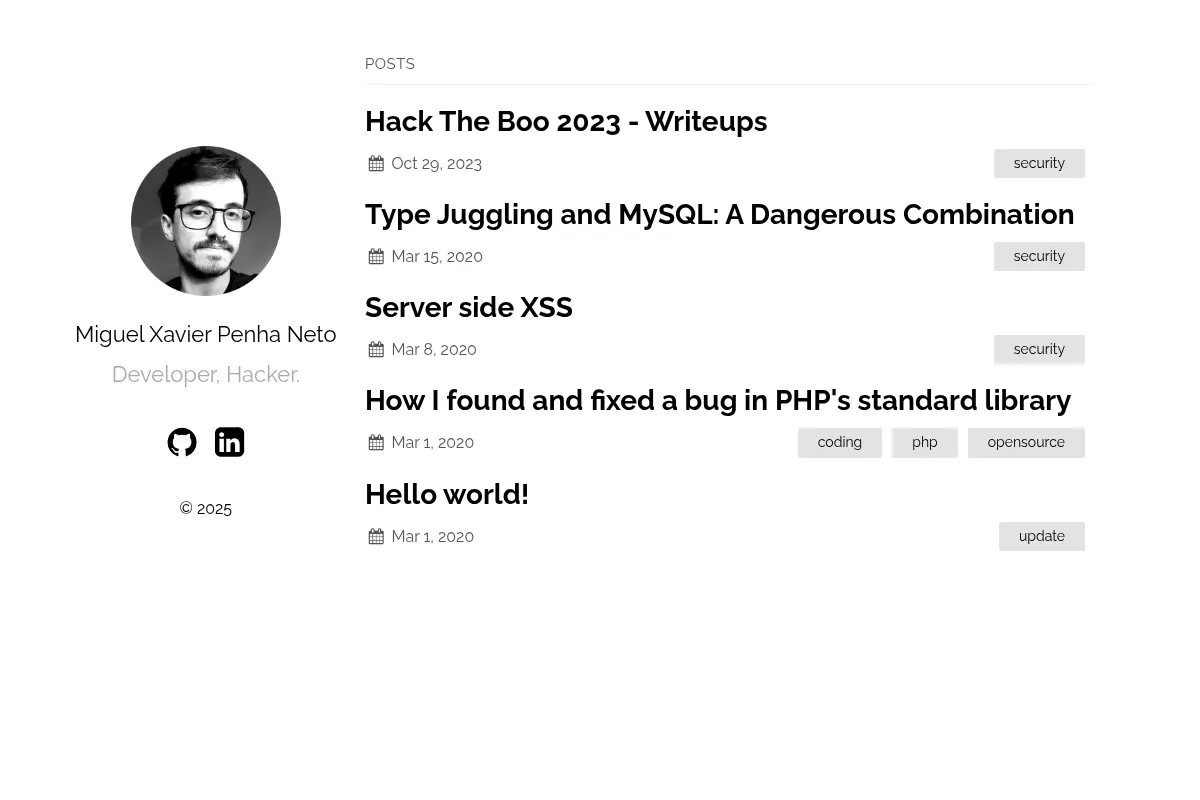Filter by the opensource tag
The image size is (1200, 800).
click(x=1026, y=442)
